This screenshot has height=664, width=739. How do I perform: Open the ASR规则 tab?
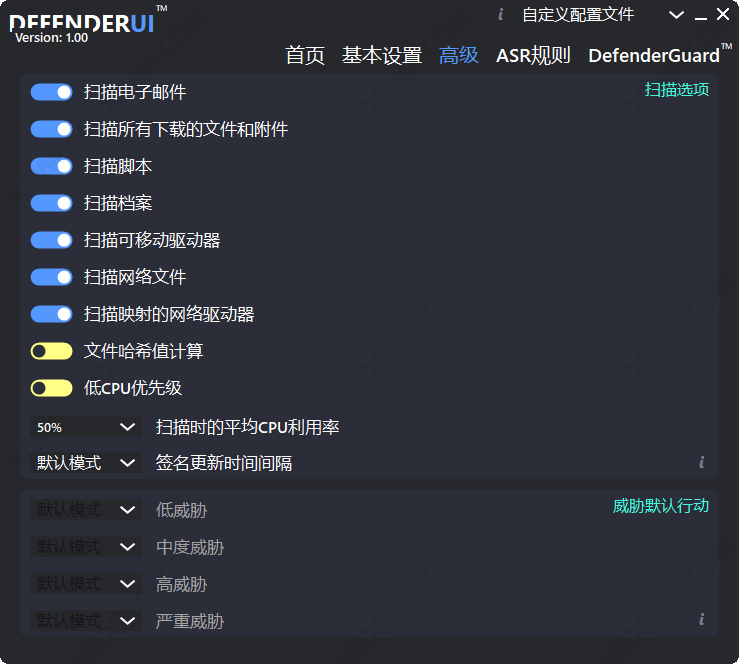click(x=533, y=56)
